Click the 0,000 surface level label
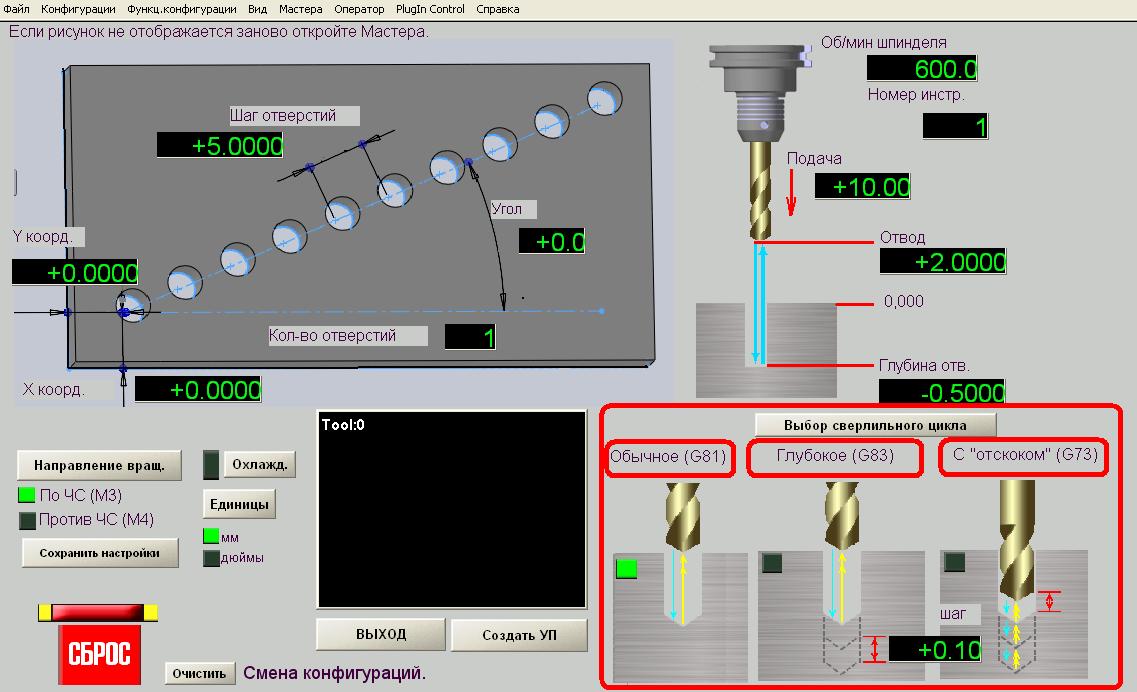This screenshot has height=692, width=1137. click(x=904, y=302)
